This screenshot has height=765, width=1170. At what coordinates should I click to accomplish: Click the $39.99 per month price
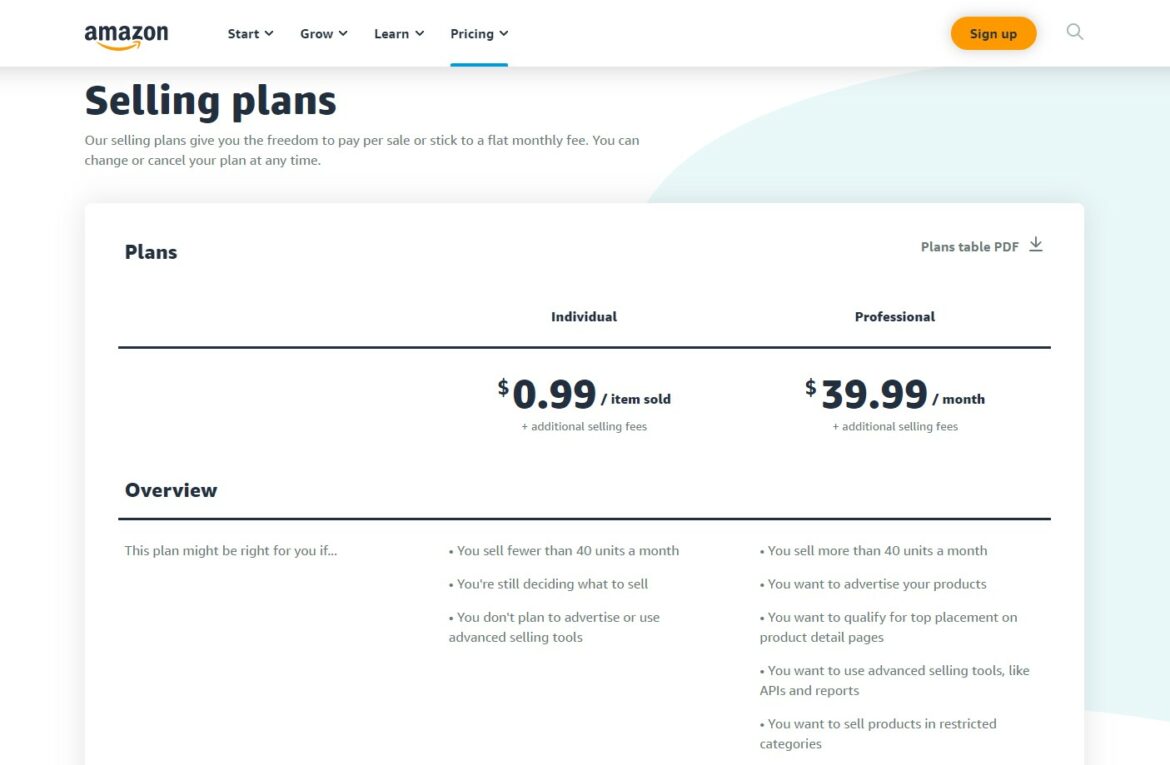click(874, 396)
